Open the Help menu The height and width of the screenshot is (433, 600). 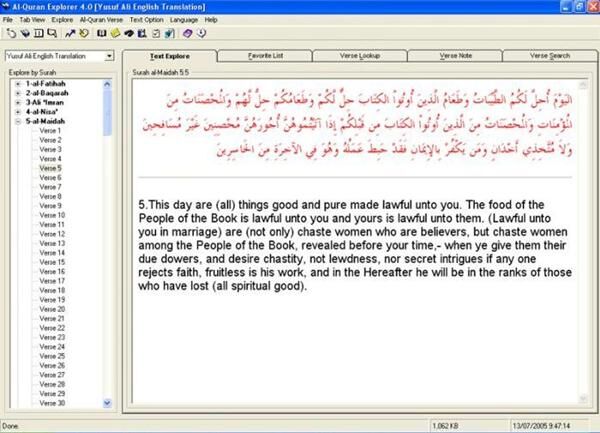[210, 20]
